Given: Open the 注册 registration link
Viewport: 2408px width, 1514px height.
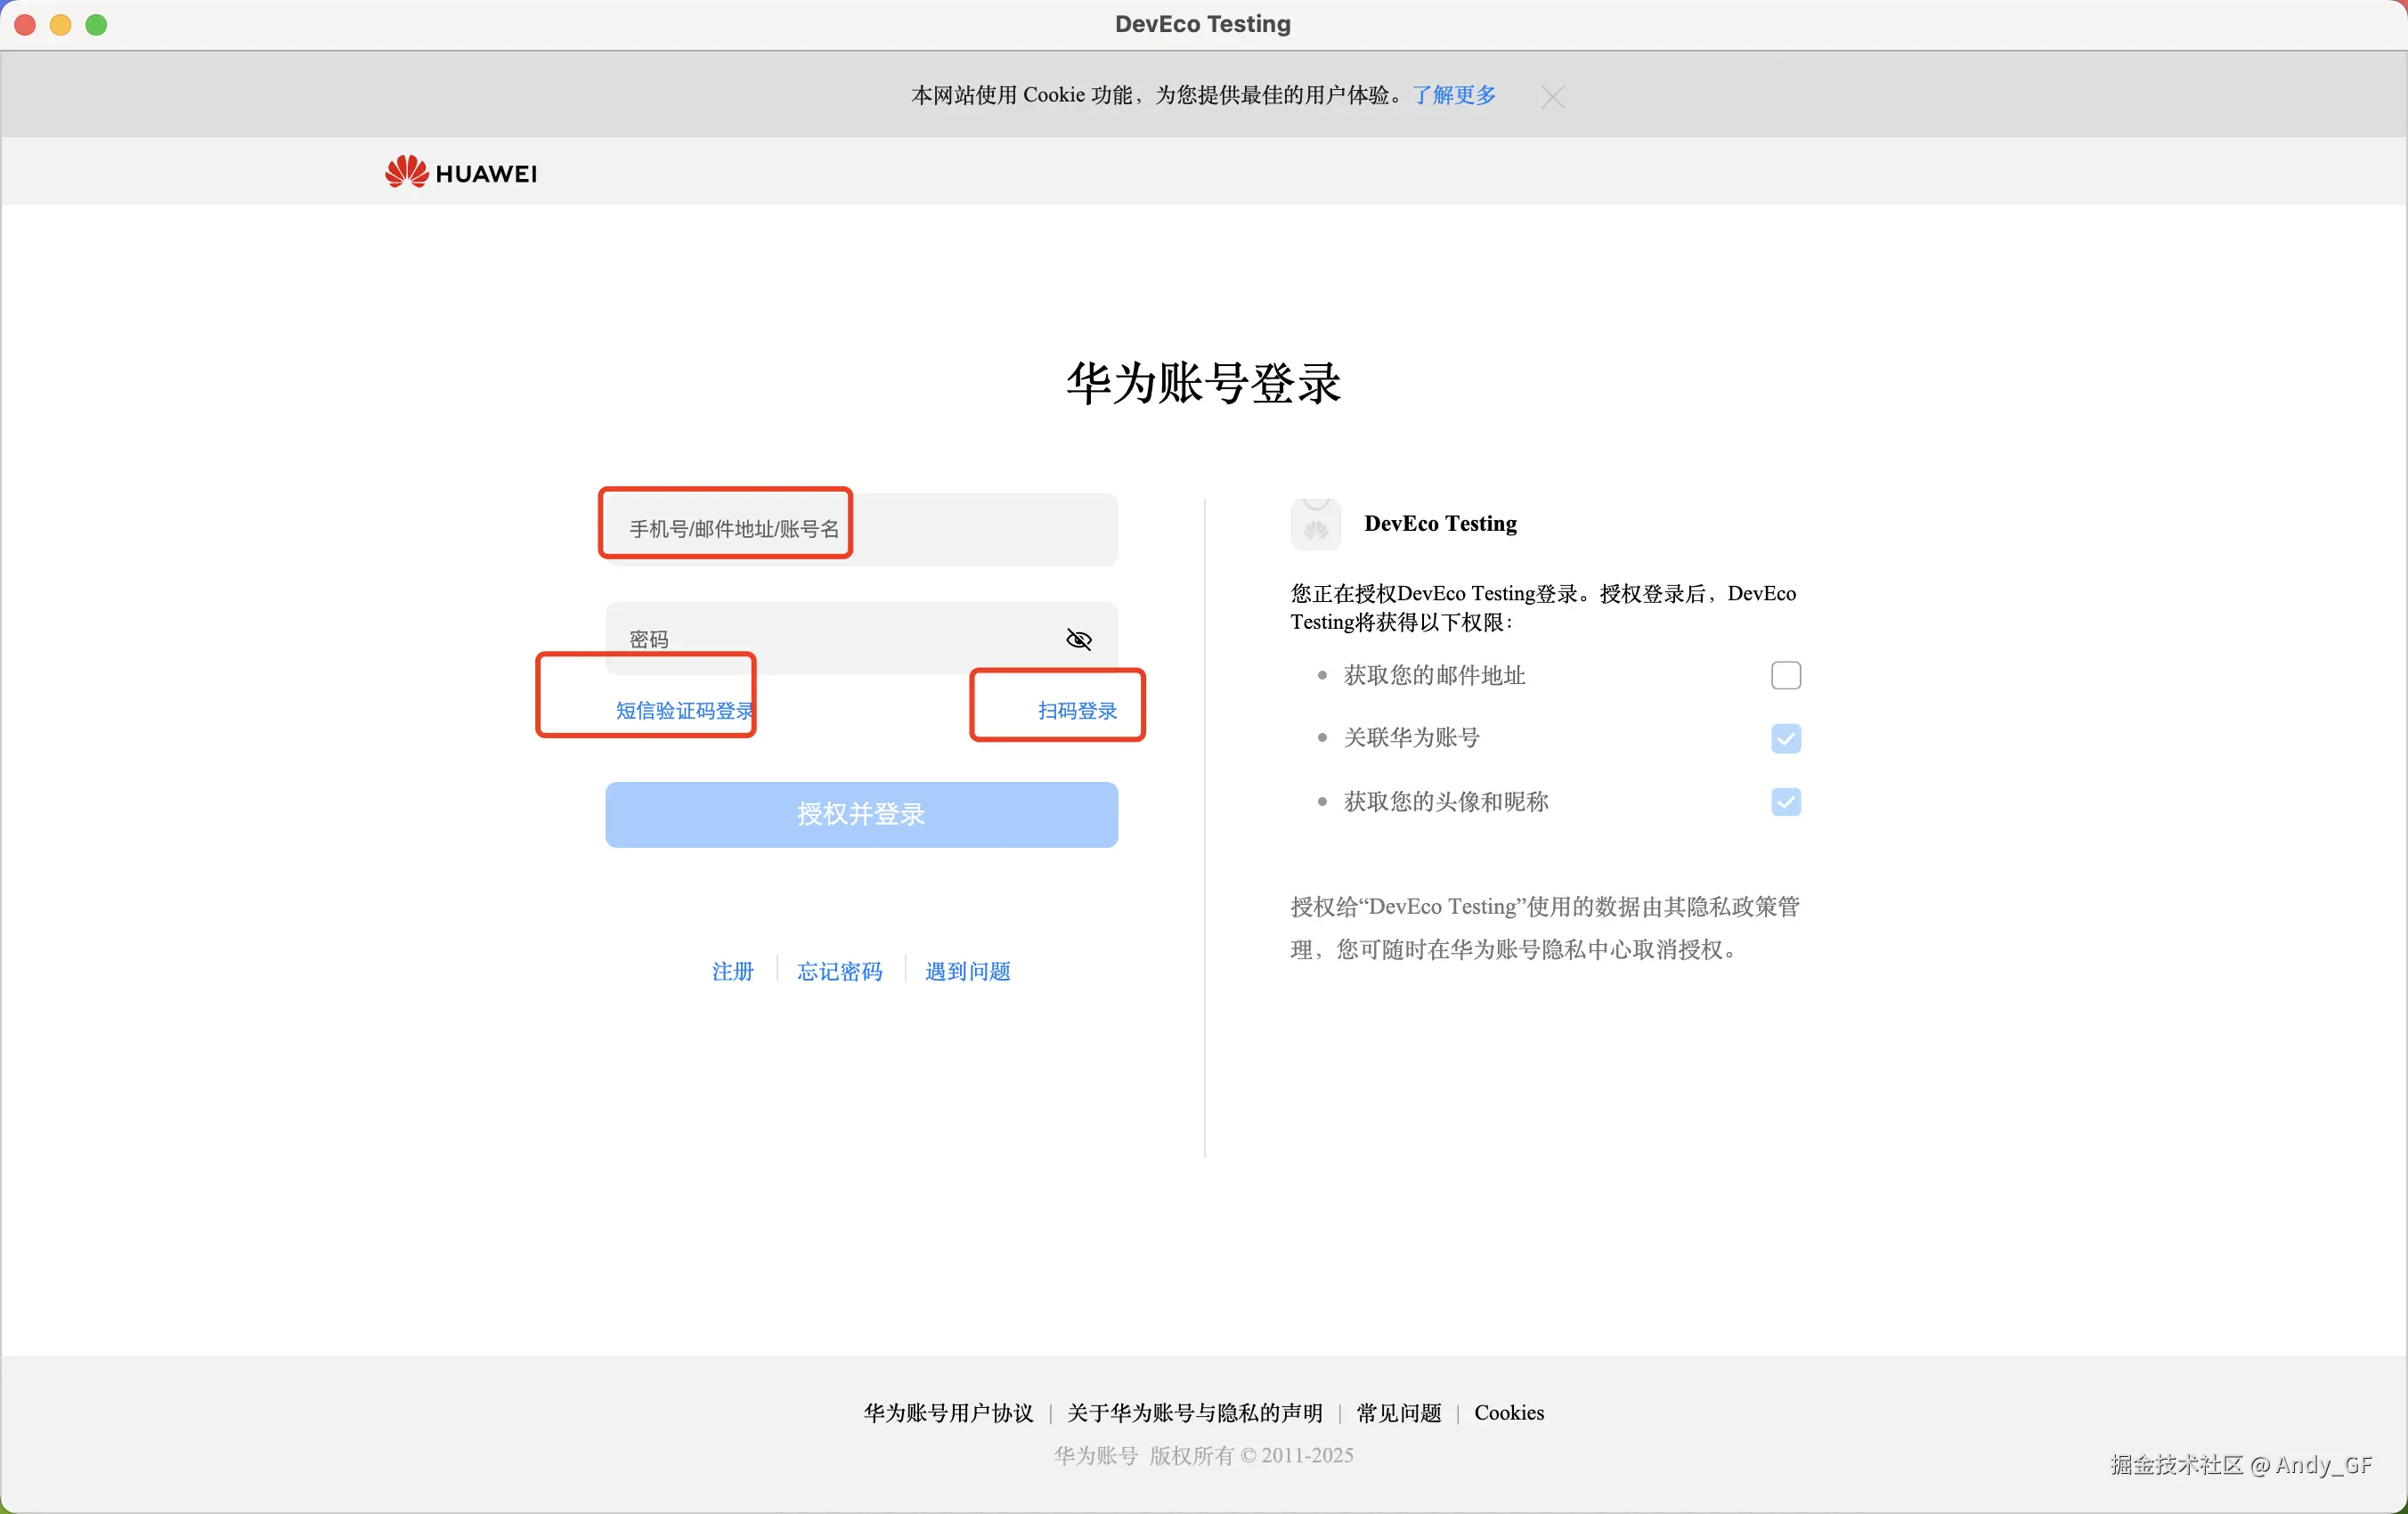Looking at the screenshot, I should (732, 971).
